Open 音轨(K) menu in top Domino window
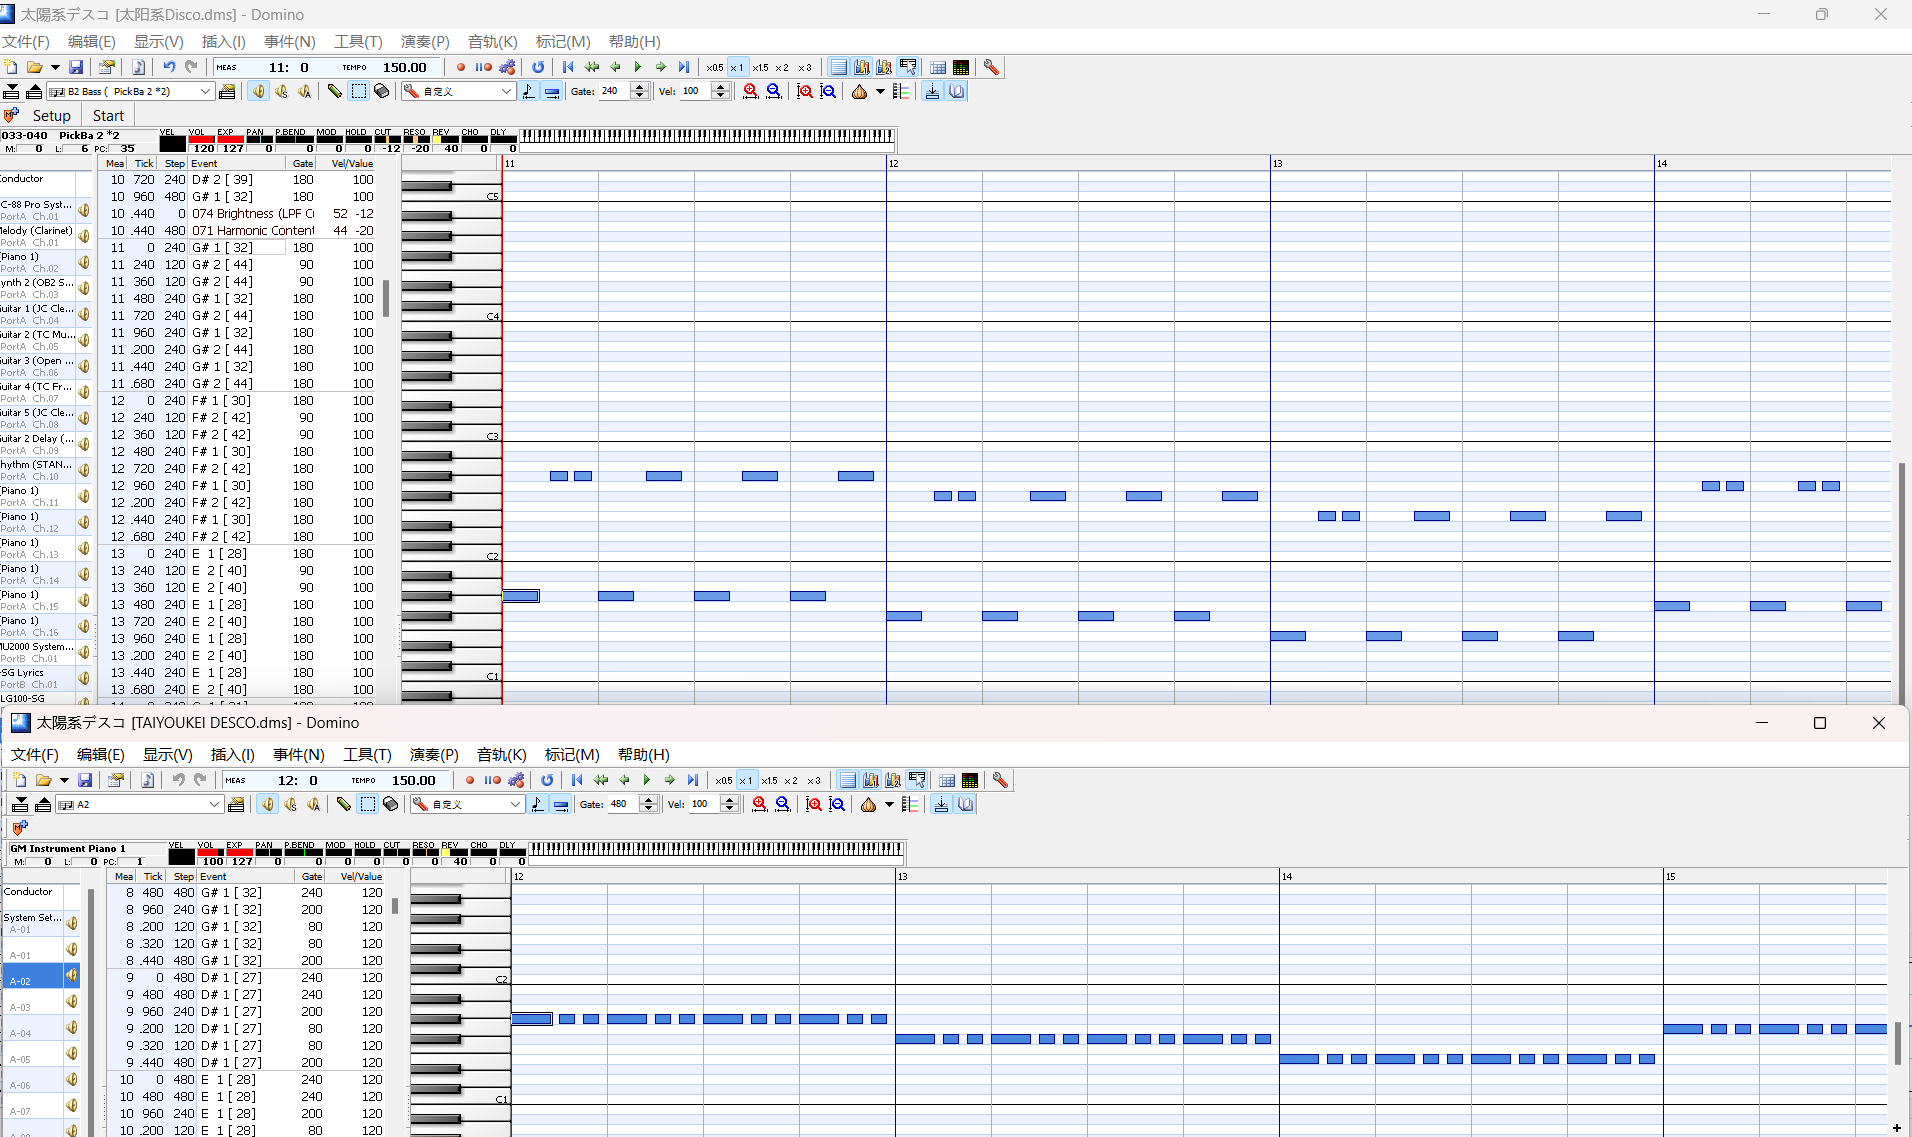Screen dimensions: 1912x1137 (492, 41)
